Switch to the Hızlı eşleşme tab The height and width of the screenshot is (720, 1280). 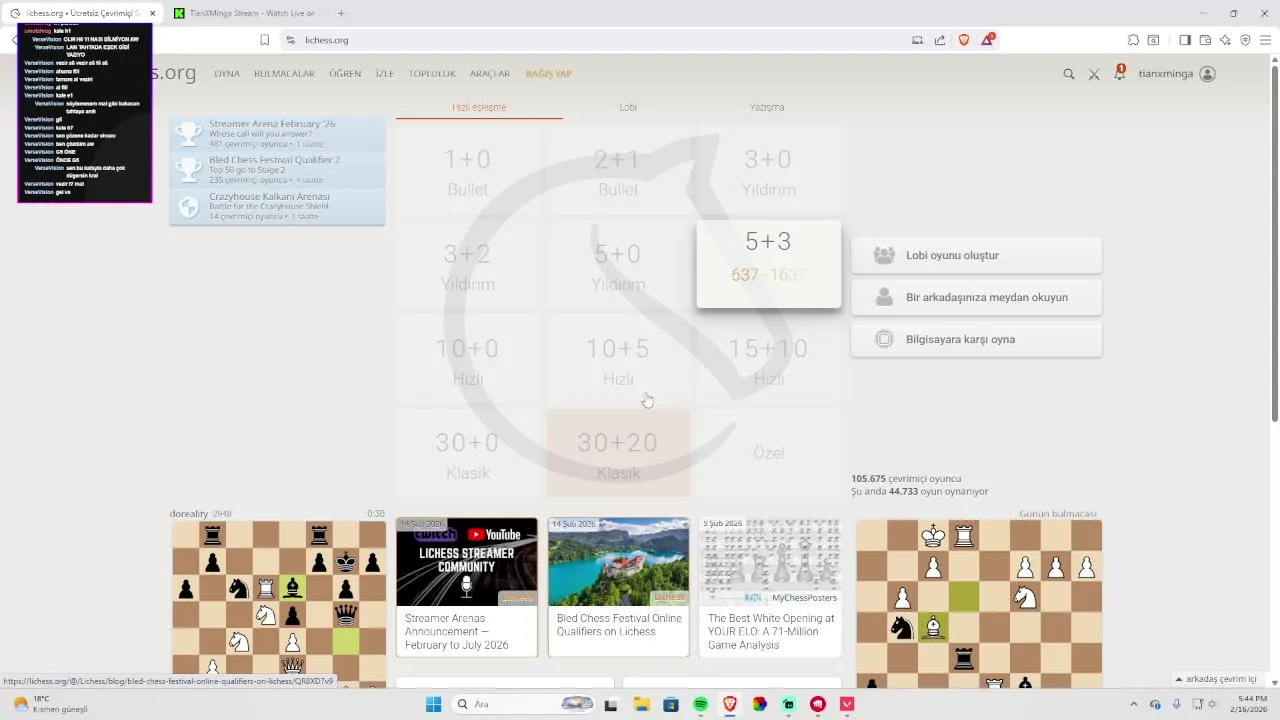coord(479,107)
